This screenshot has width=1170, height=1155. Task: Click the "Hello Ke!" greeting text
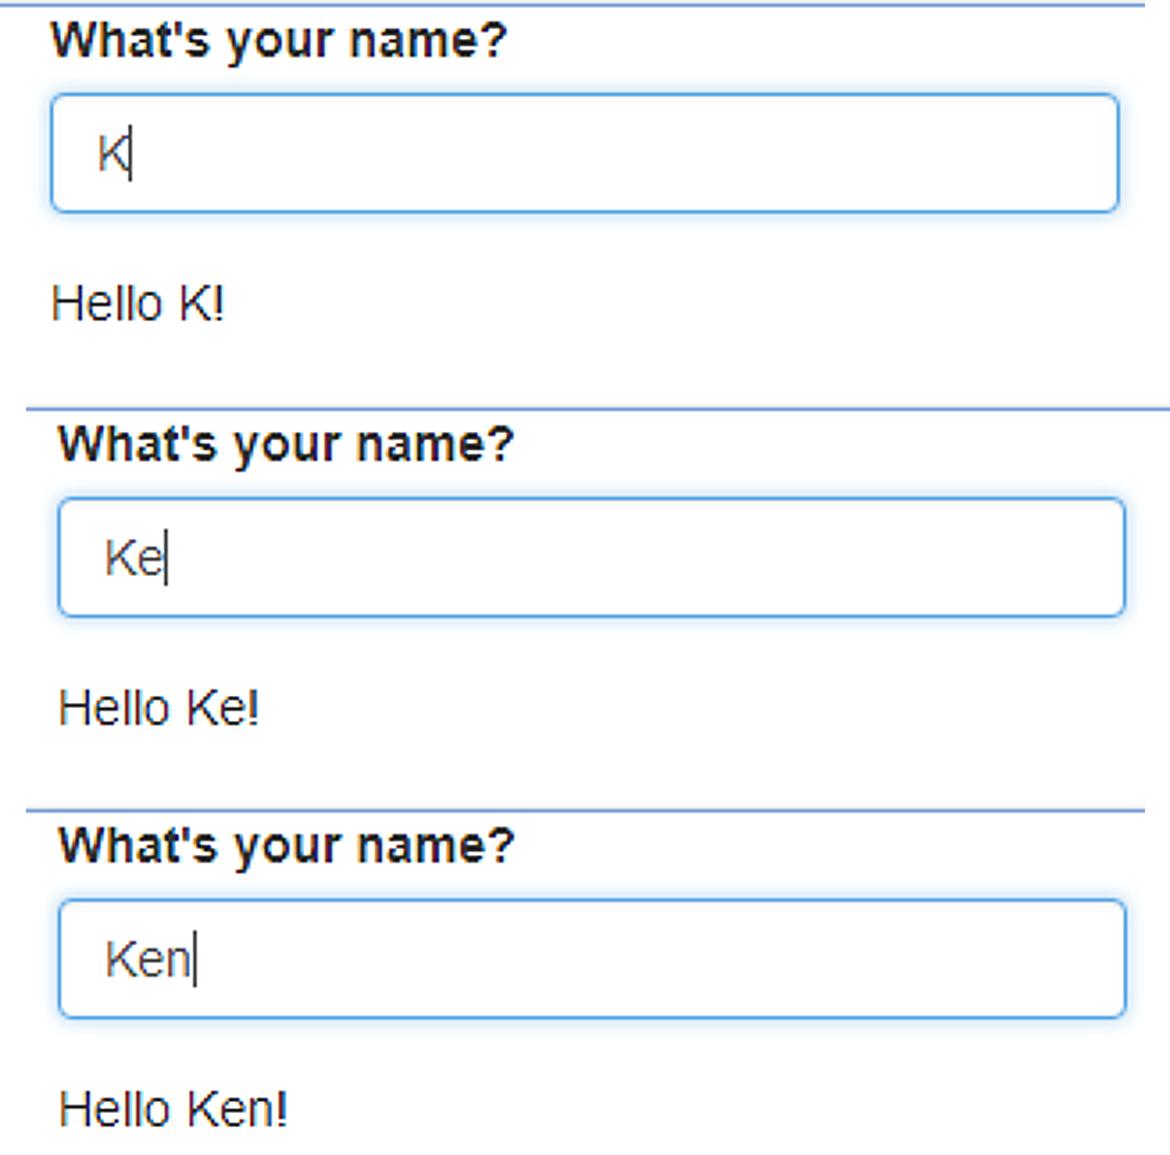158,707
